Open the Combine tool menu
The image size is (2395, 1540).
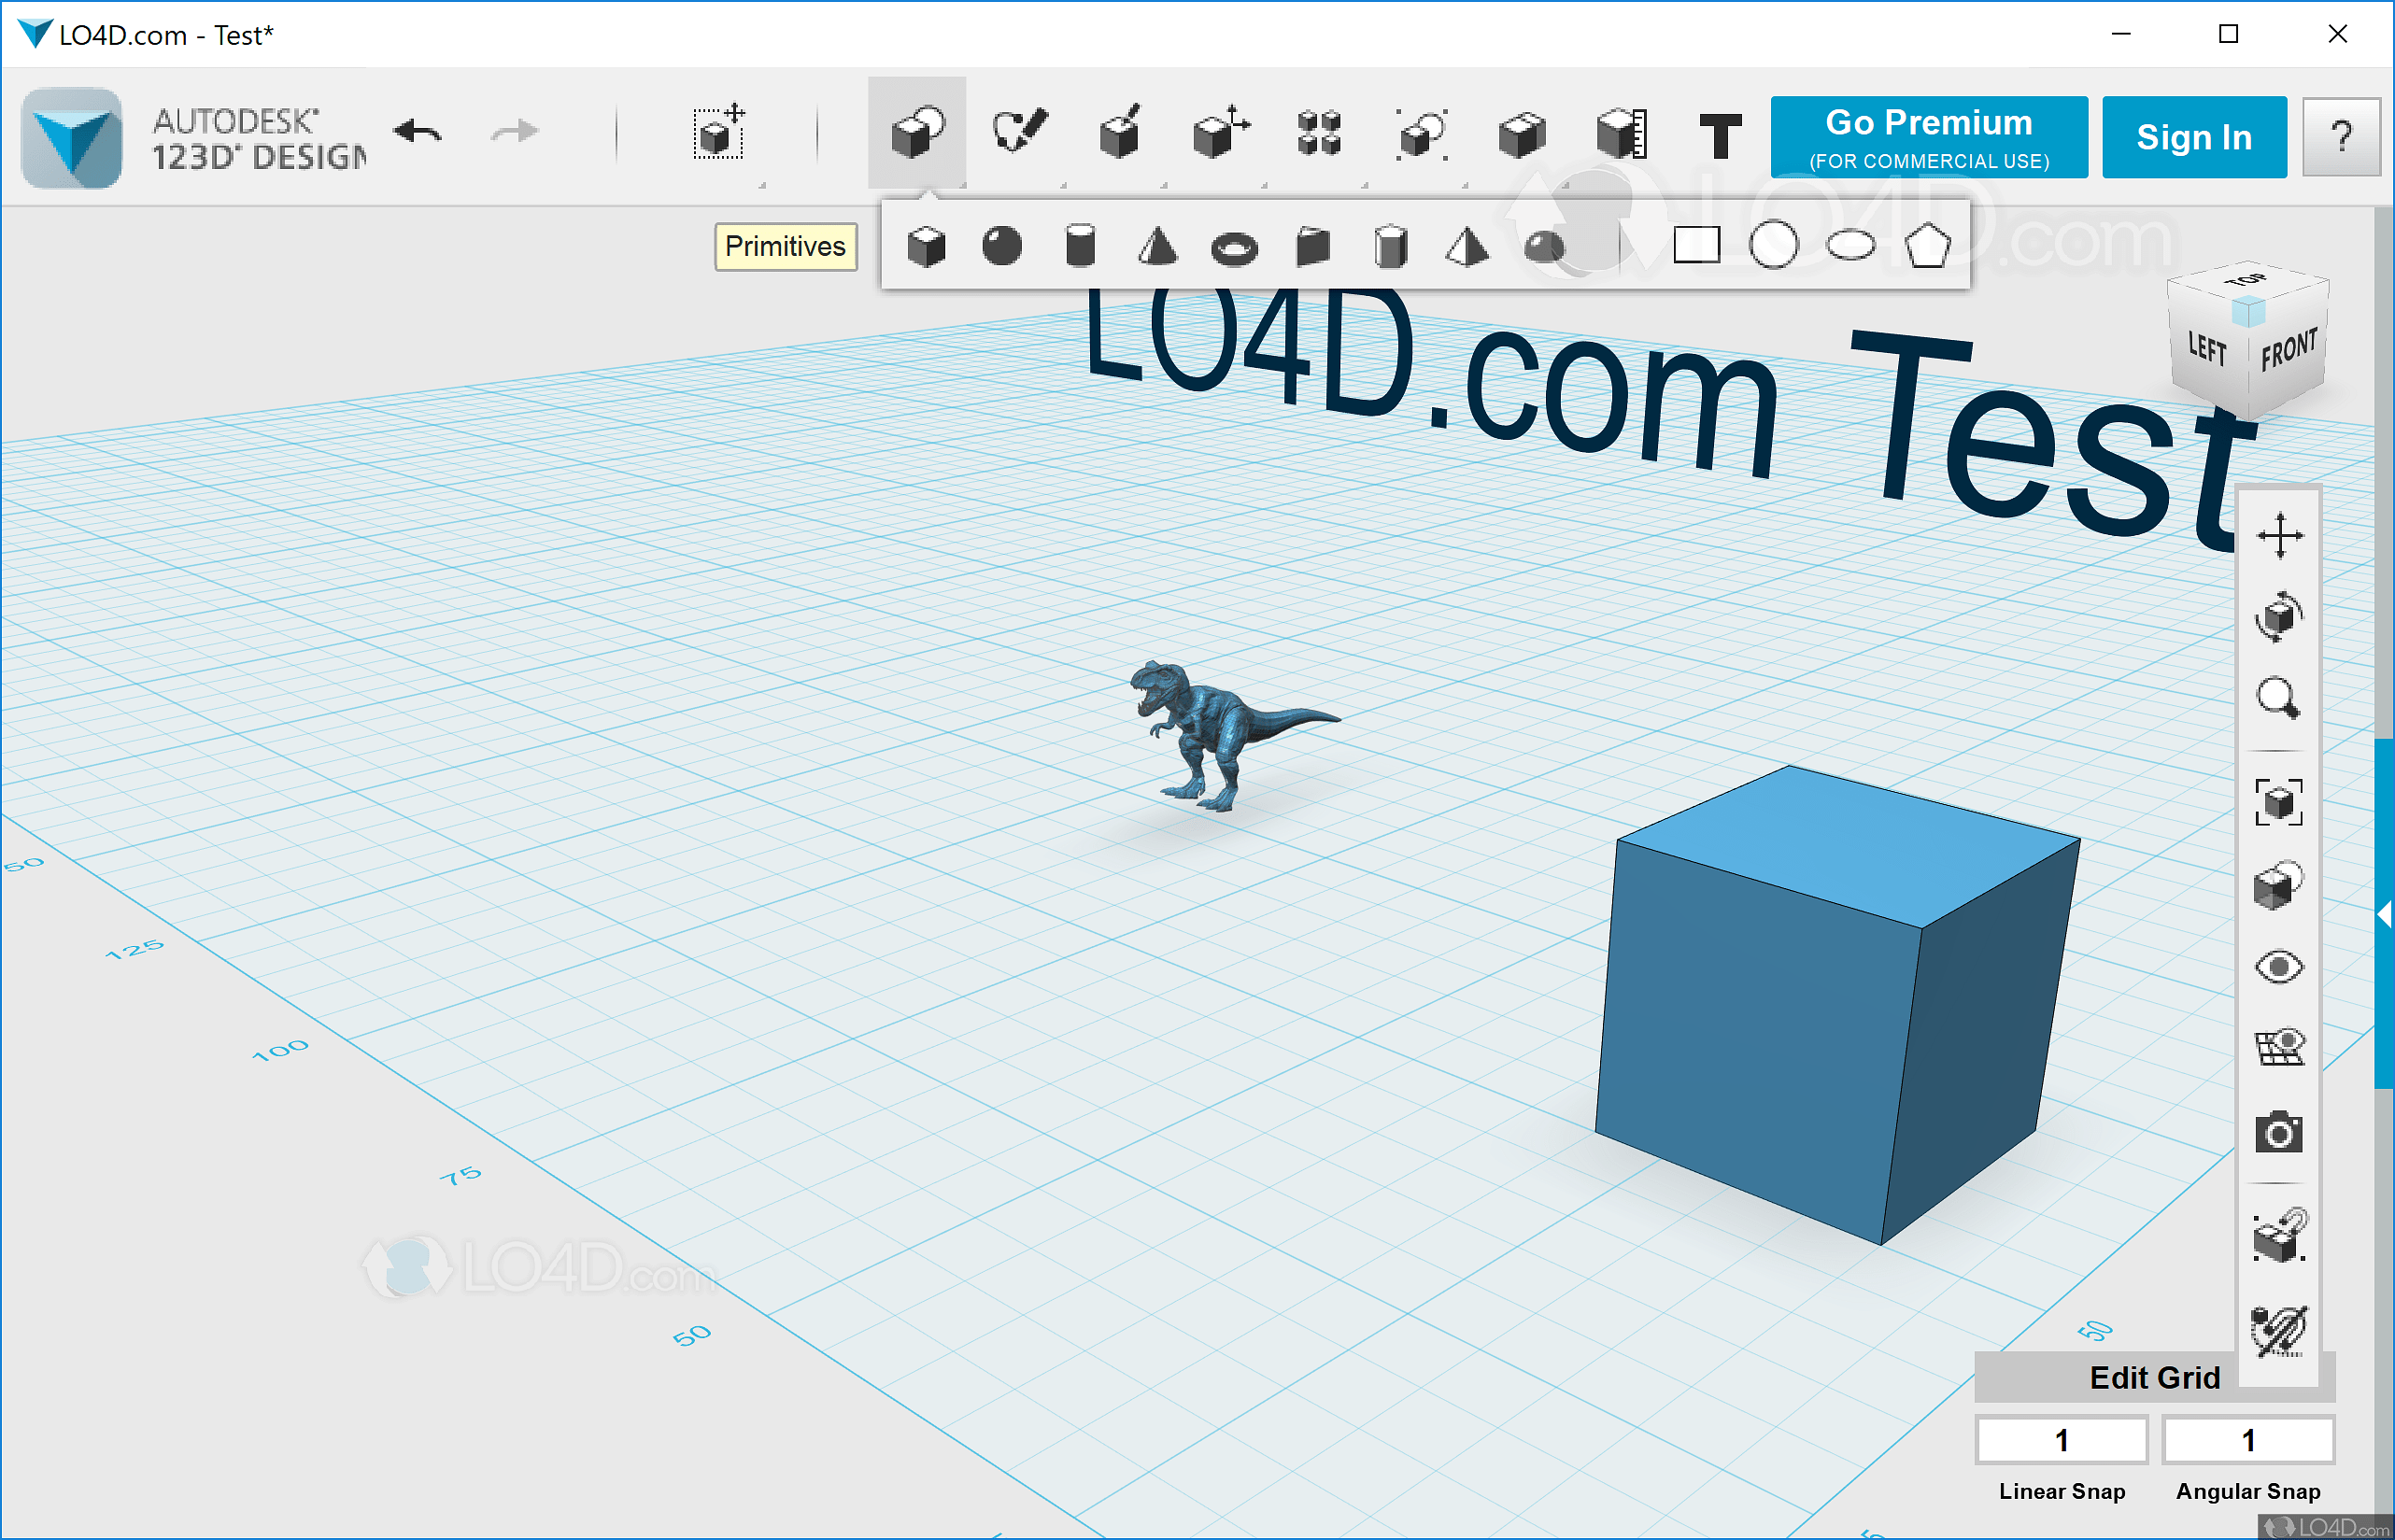[x=1521, y=132]
